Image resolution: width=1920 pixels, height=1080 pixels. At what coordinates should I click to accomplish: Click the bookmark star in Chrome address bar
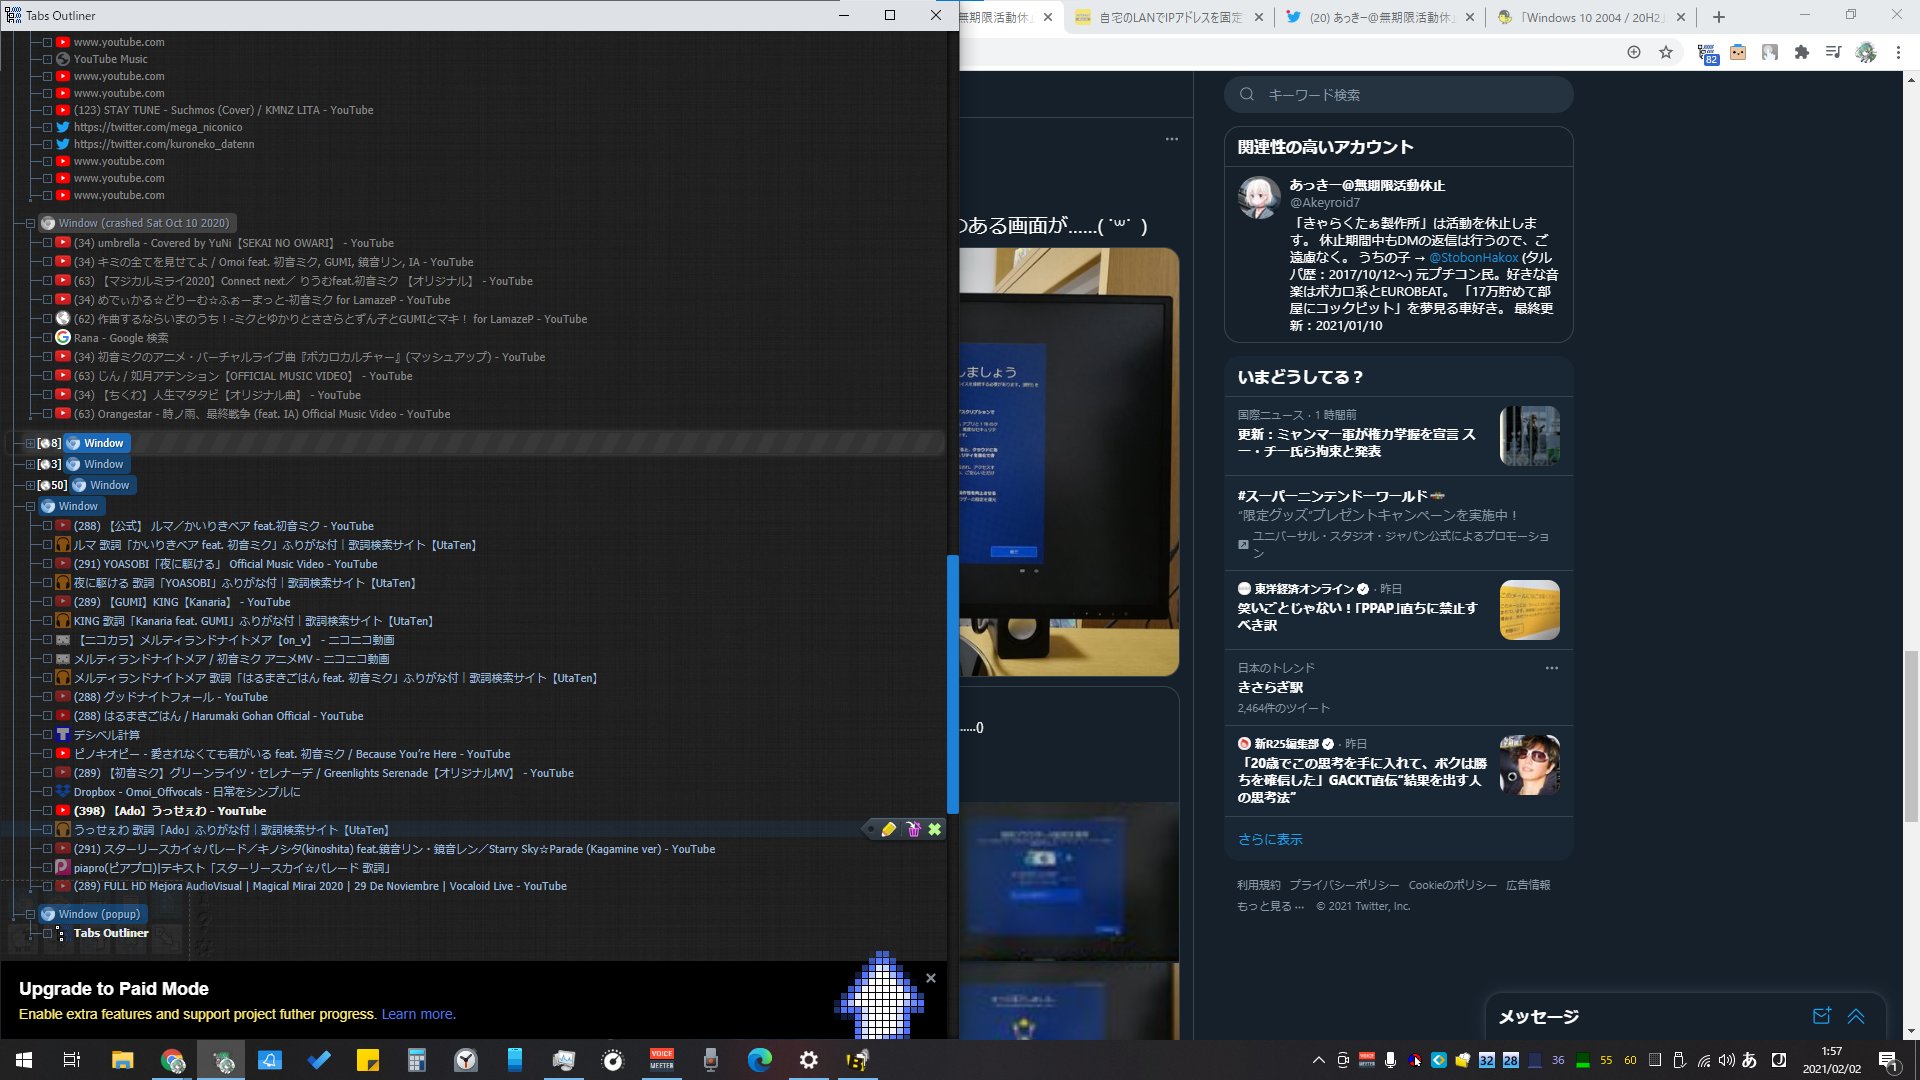point(1666,52)
